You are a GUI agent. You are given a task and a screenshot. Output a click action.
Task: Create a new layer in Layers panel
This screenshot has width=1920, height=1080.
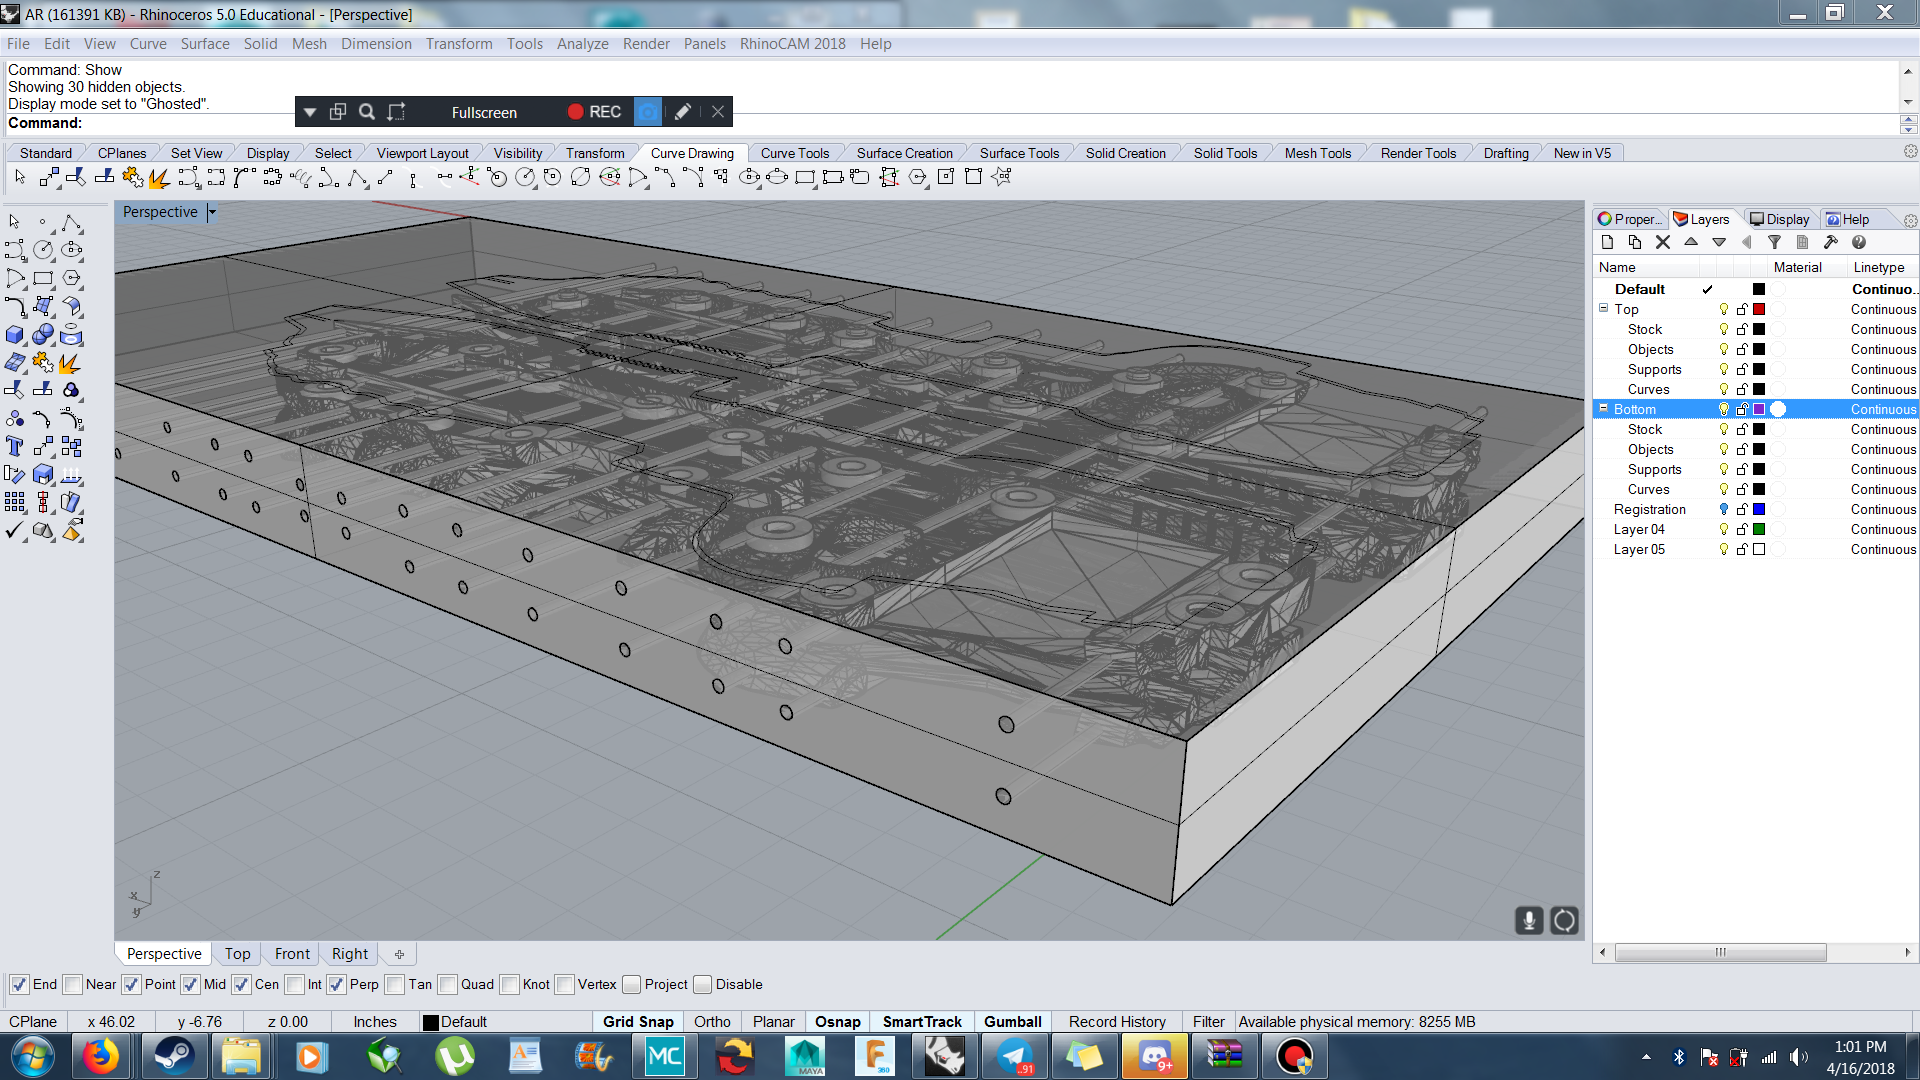(x=1607, y=243)
